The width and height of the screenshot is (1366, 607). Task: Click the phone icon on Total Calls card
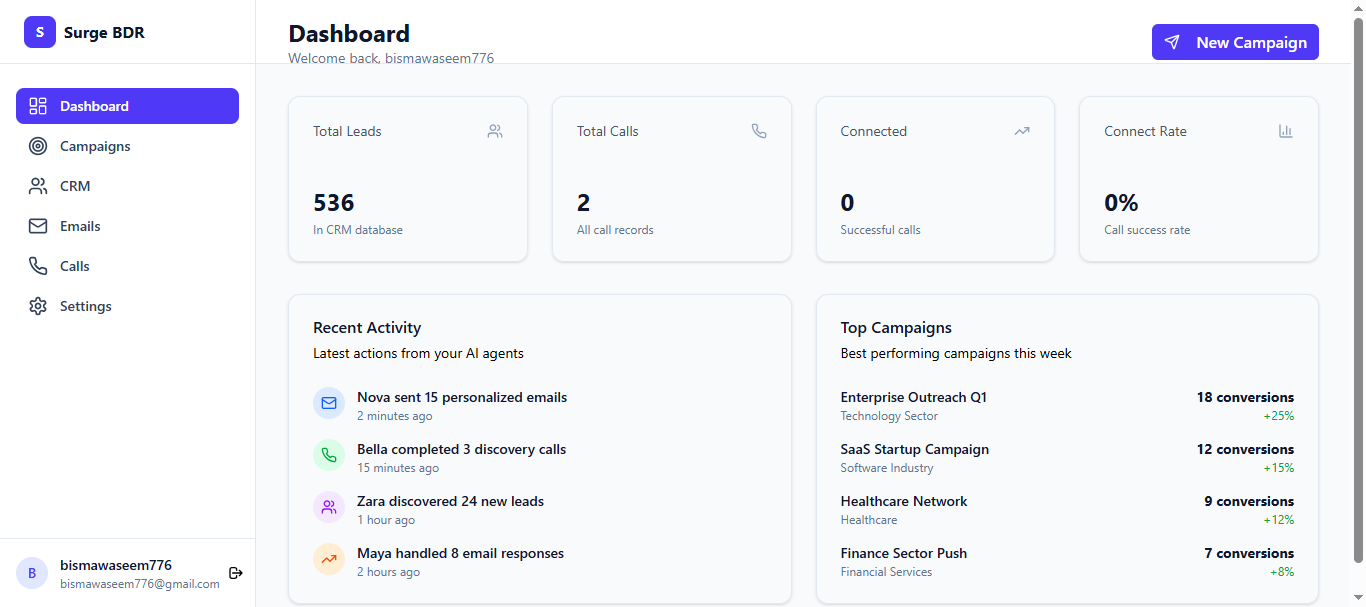pos(759,131)
